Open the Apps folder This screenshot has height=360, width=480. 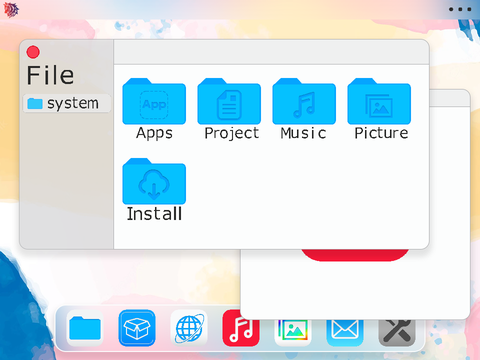click(154, 109)
